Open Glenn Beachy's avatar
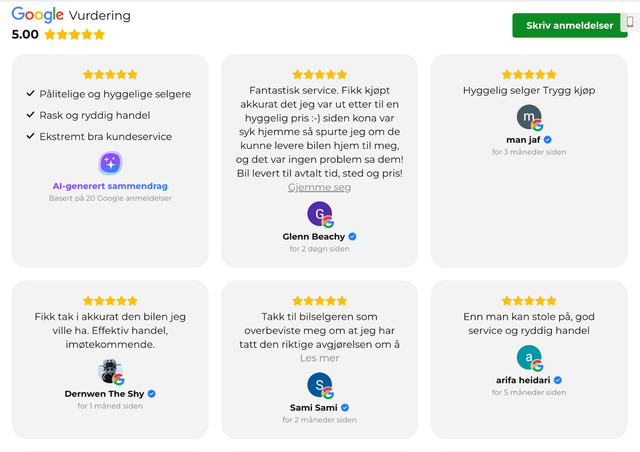The height and width of the screenshot is (452, 640). click(x=320, y=214)
